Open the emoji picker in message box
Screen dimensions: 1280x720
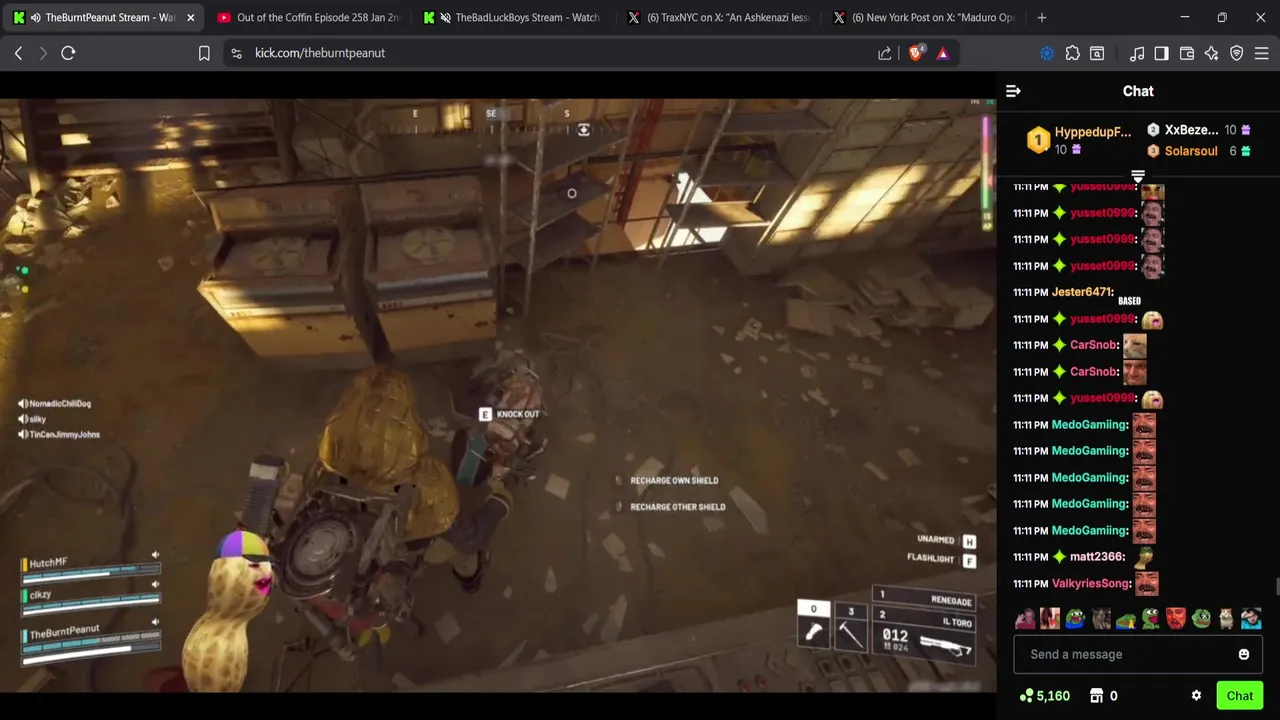coord(1244,654)
